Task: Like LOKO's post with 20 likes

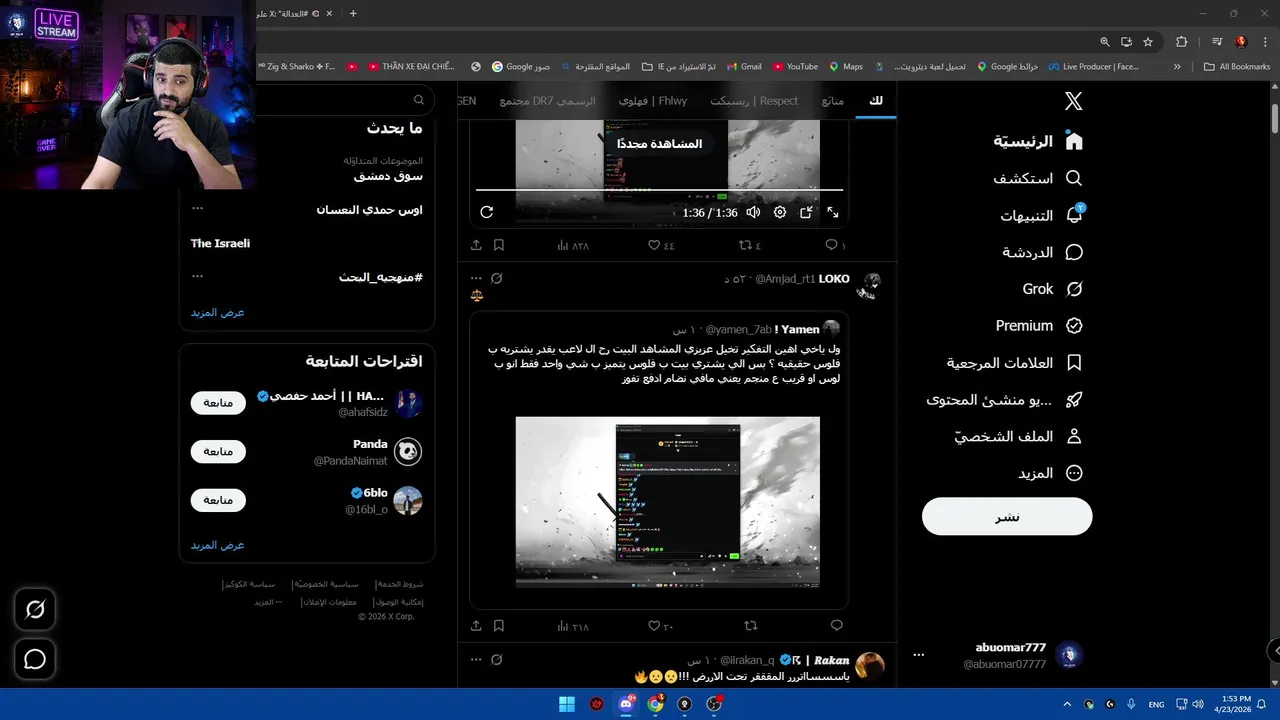Action: [661, 626]
